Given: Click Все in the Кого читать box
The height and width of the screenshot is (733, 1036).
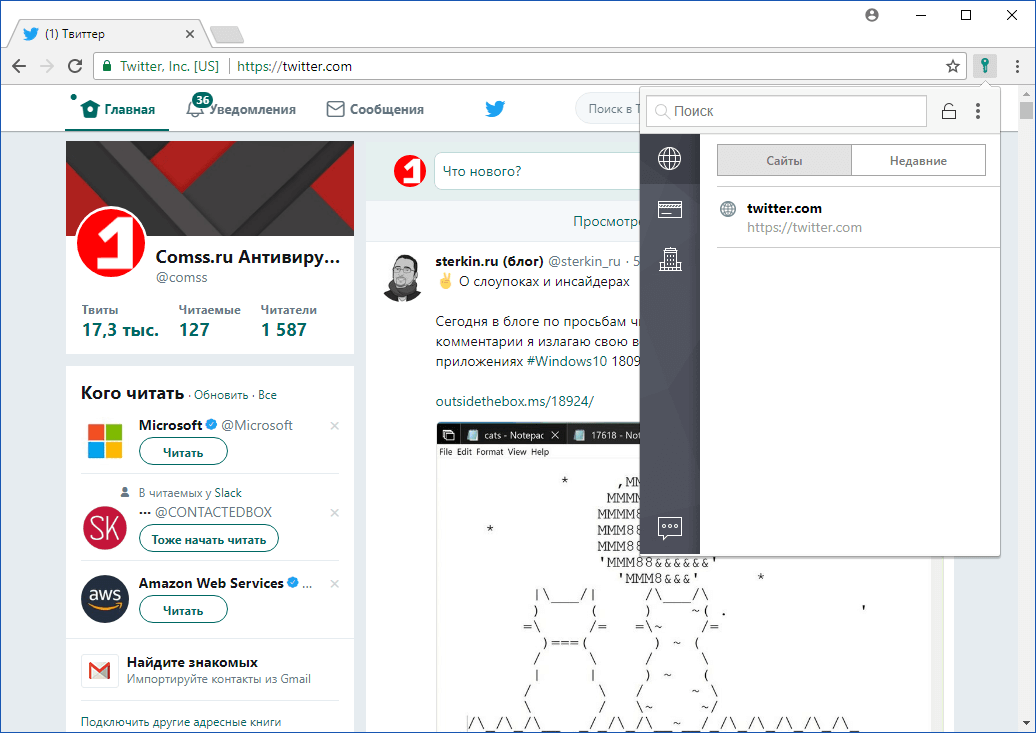Looking at the screenshot, I should pos(268,395).
